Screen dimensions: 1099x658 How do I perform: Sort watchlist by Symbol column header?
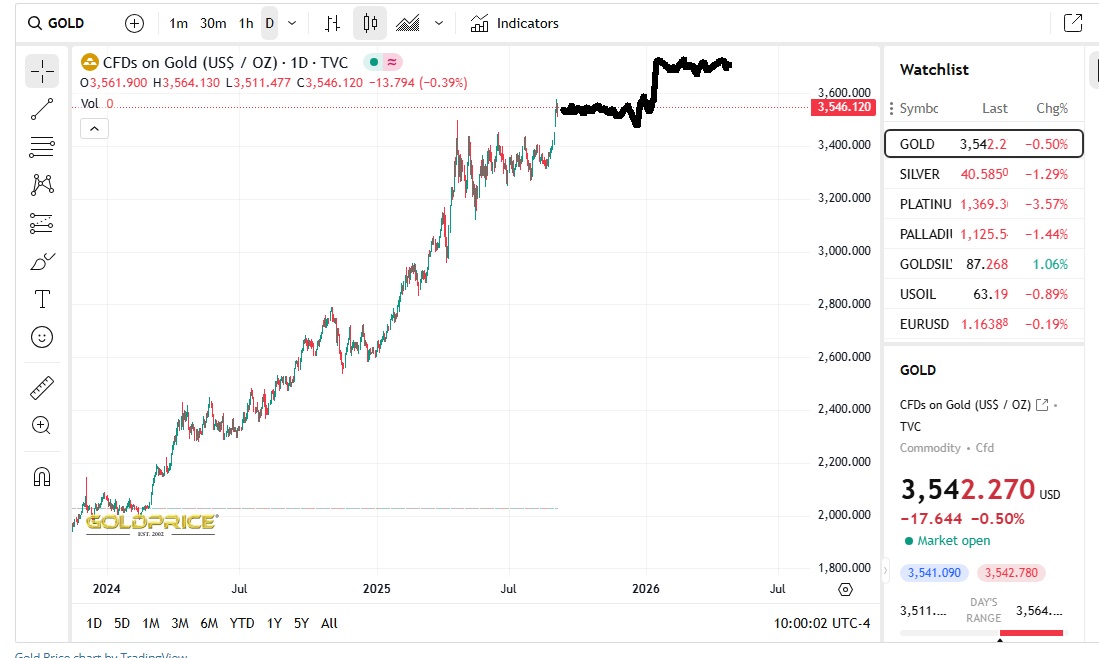tap(918, 109)
